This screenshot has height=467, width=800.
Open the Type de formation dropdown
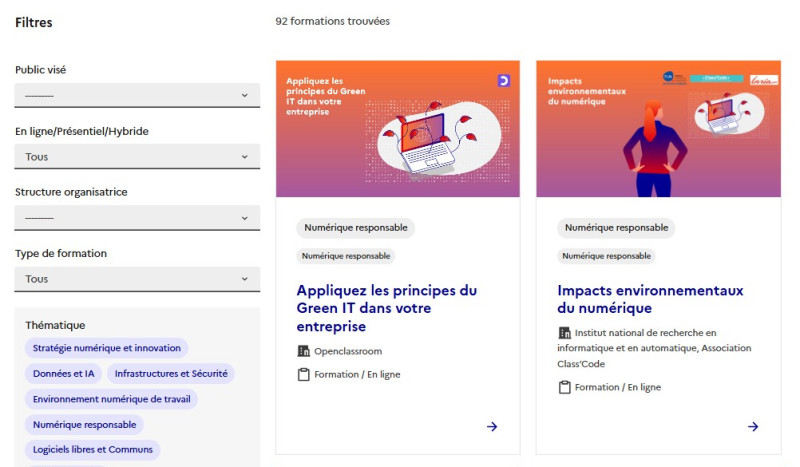[x=137, y=279]
